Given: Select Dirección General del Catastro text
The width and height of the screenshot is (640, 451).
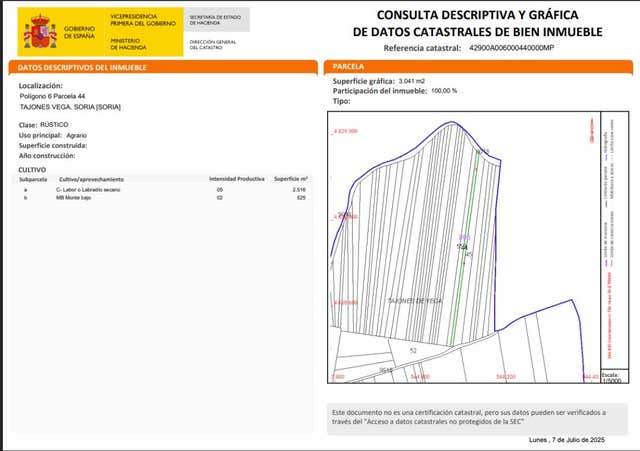Looking at the screenshot, I should 213,43.
